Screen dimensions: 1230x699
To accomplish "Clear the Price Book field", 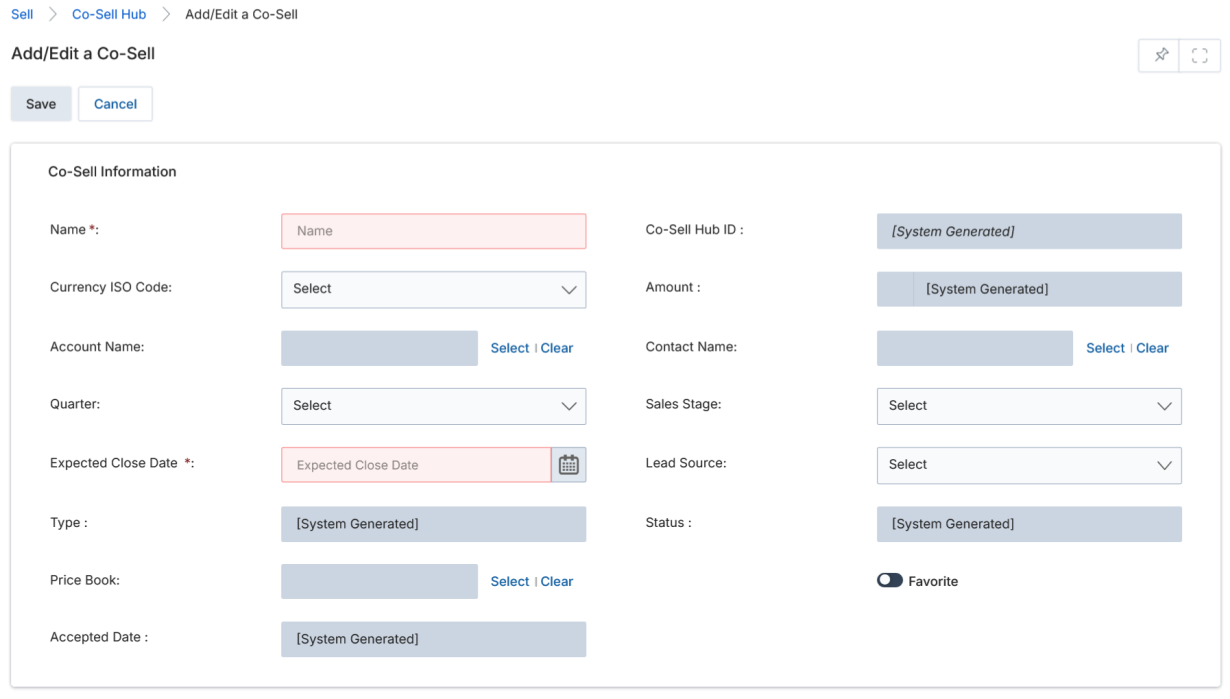I will 557,581.
